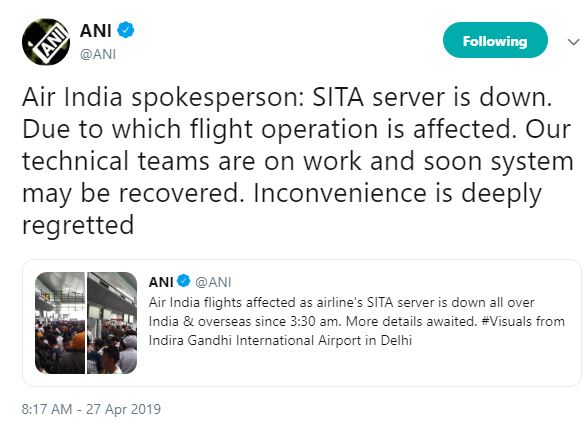Click the word 'regretted' ending the tweet
The width and height of the screenshot is (585, 424).
[x=78, y=225]
